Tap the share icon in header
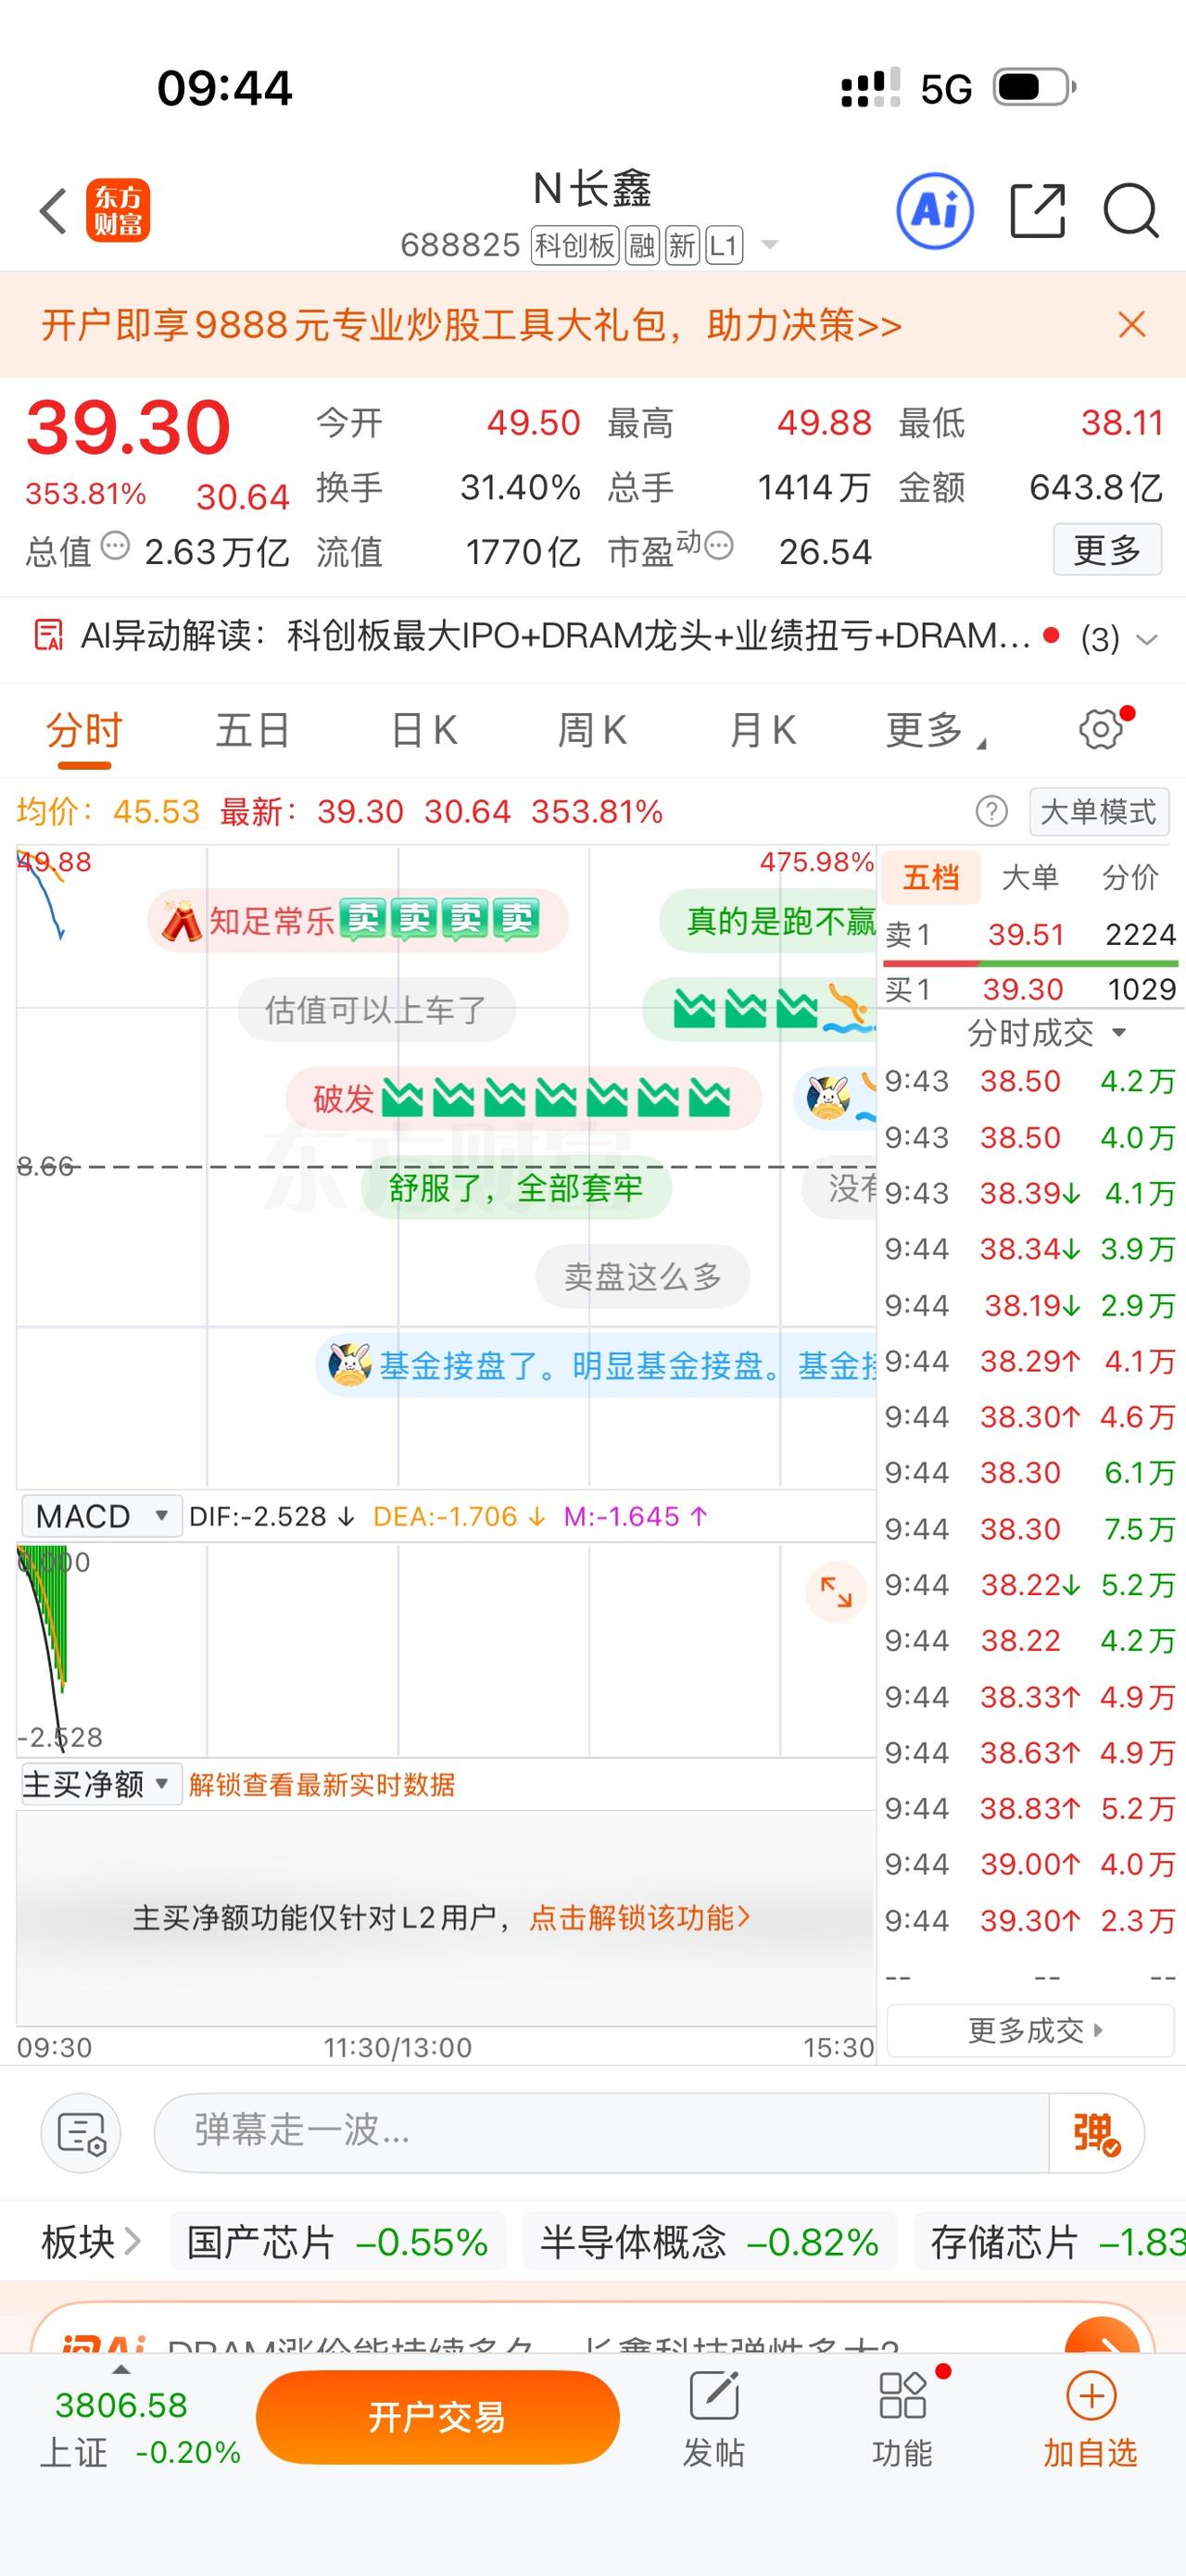This screenshot has width=1186, height=2576. (1038, 211)
